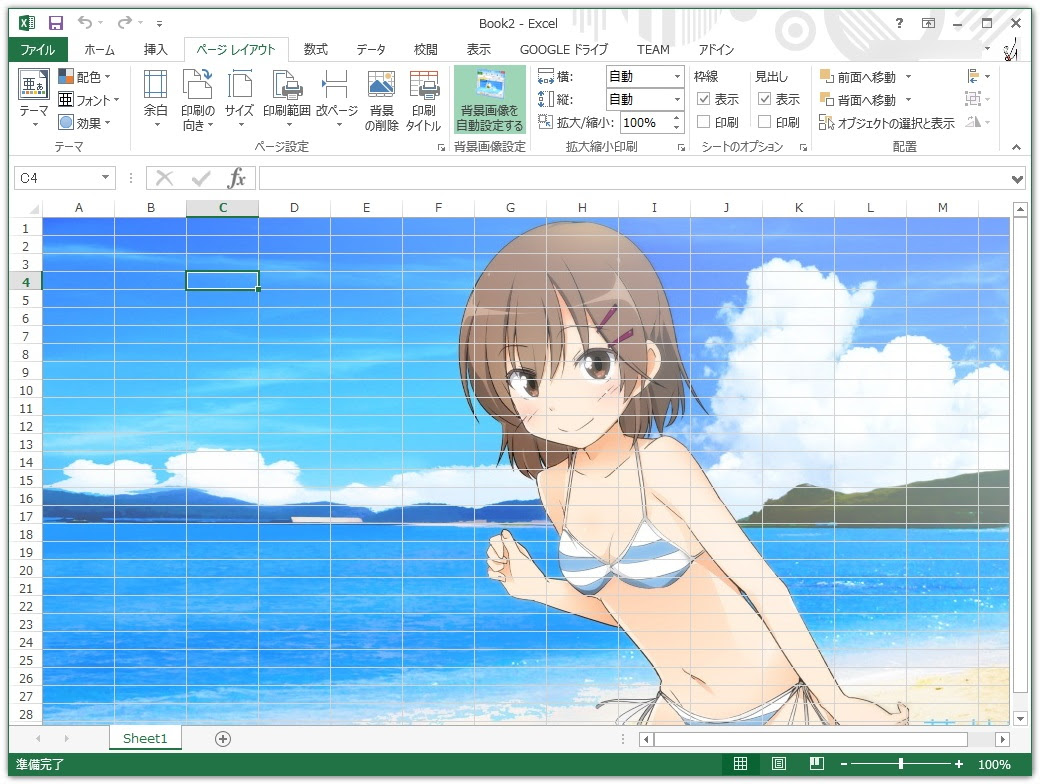Click 背面へ移動 (Send Backward) button

[858, 99]
